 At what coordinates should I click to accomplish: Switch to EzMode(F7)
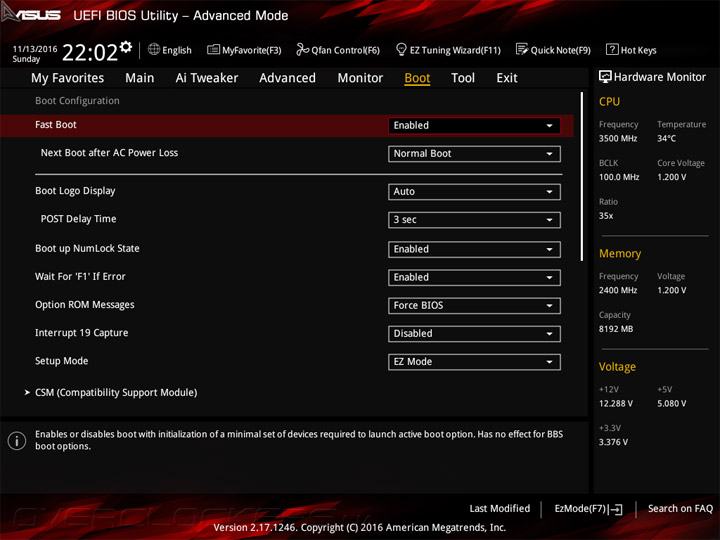(580, 509)
